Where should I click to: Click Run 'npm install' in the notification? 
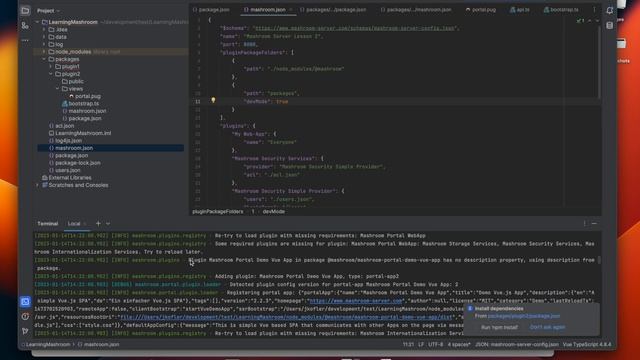click(x=499, y=327)
